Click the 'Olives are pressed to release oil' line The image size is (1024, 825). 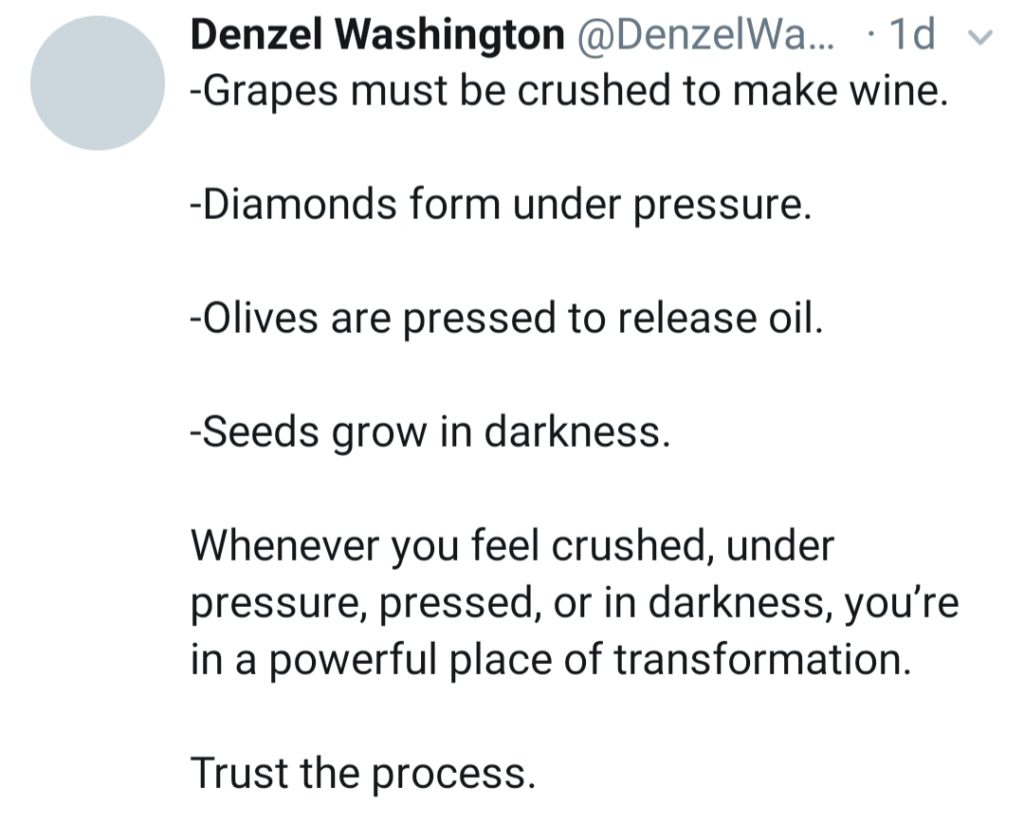pyautogui.click(x=507, y=318)
